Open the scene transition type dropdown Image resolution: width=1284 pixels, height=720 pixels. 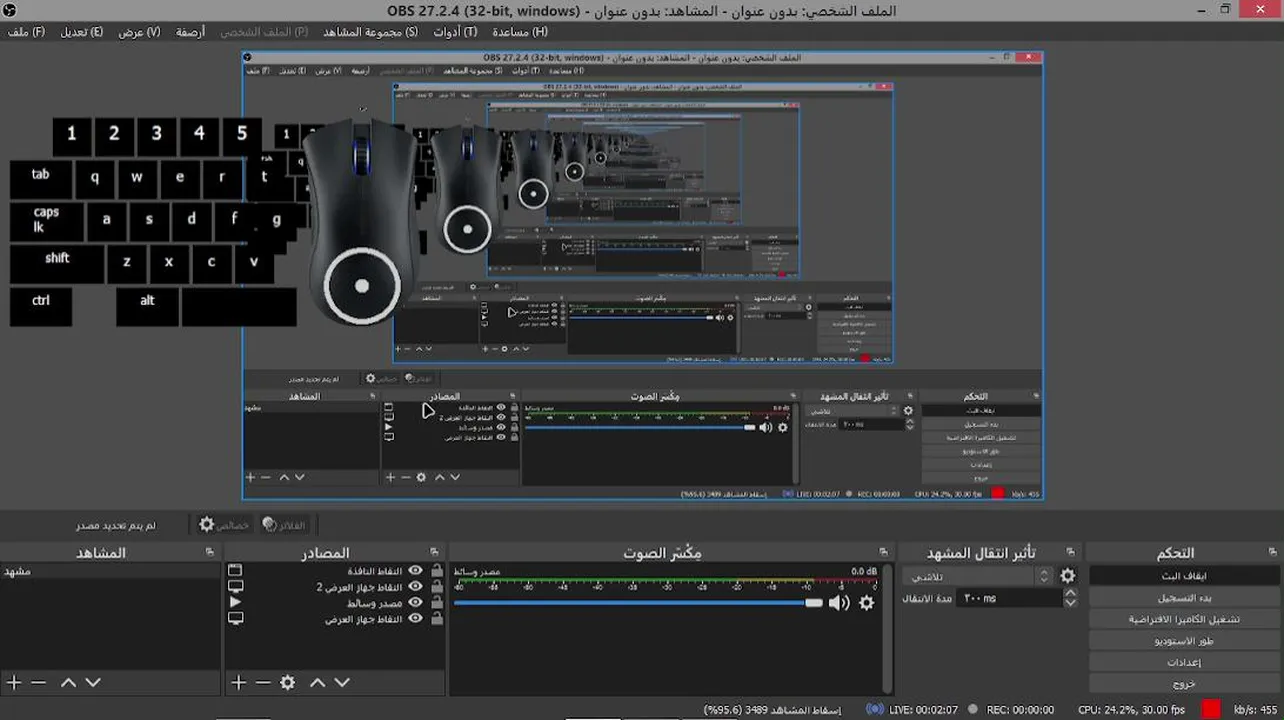pos(978,576)
